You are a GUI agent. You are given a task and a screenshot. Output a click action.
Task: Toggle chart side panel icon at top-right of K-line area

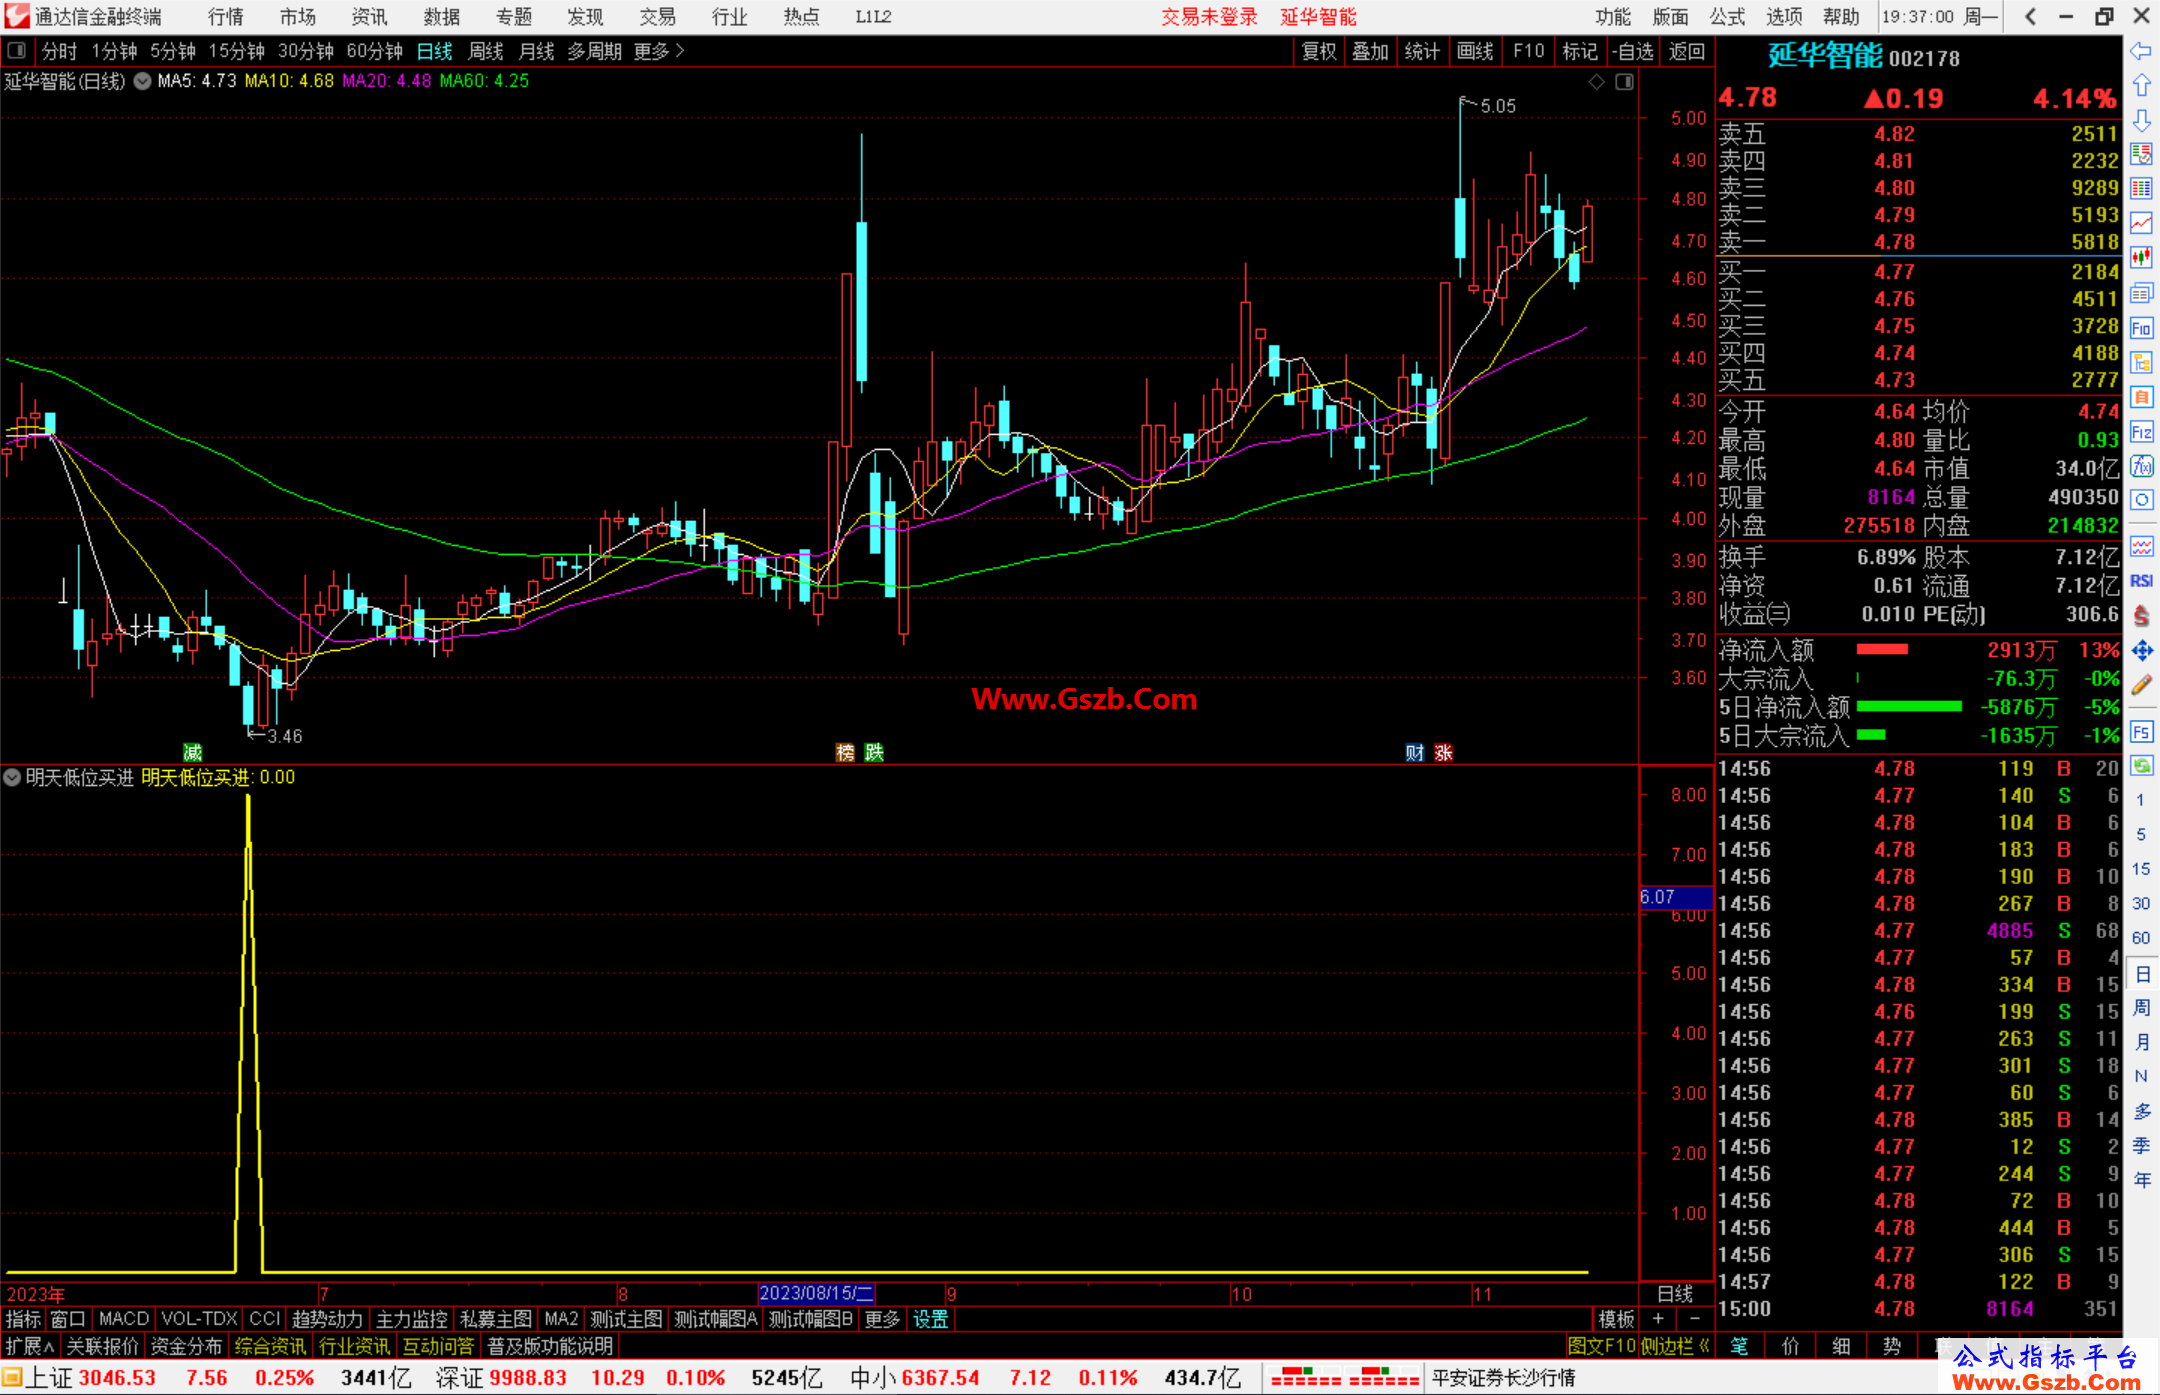1624,82
